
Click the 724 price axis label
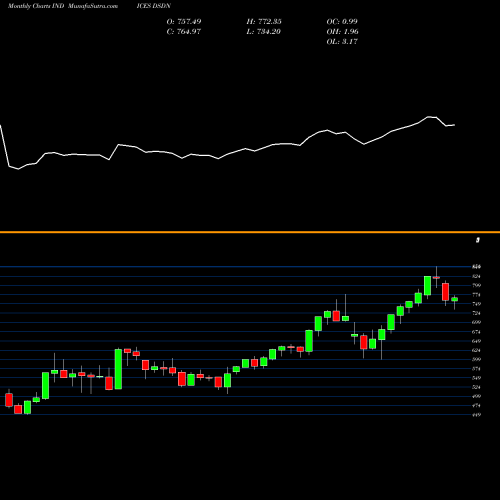(476, 313)
